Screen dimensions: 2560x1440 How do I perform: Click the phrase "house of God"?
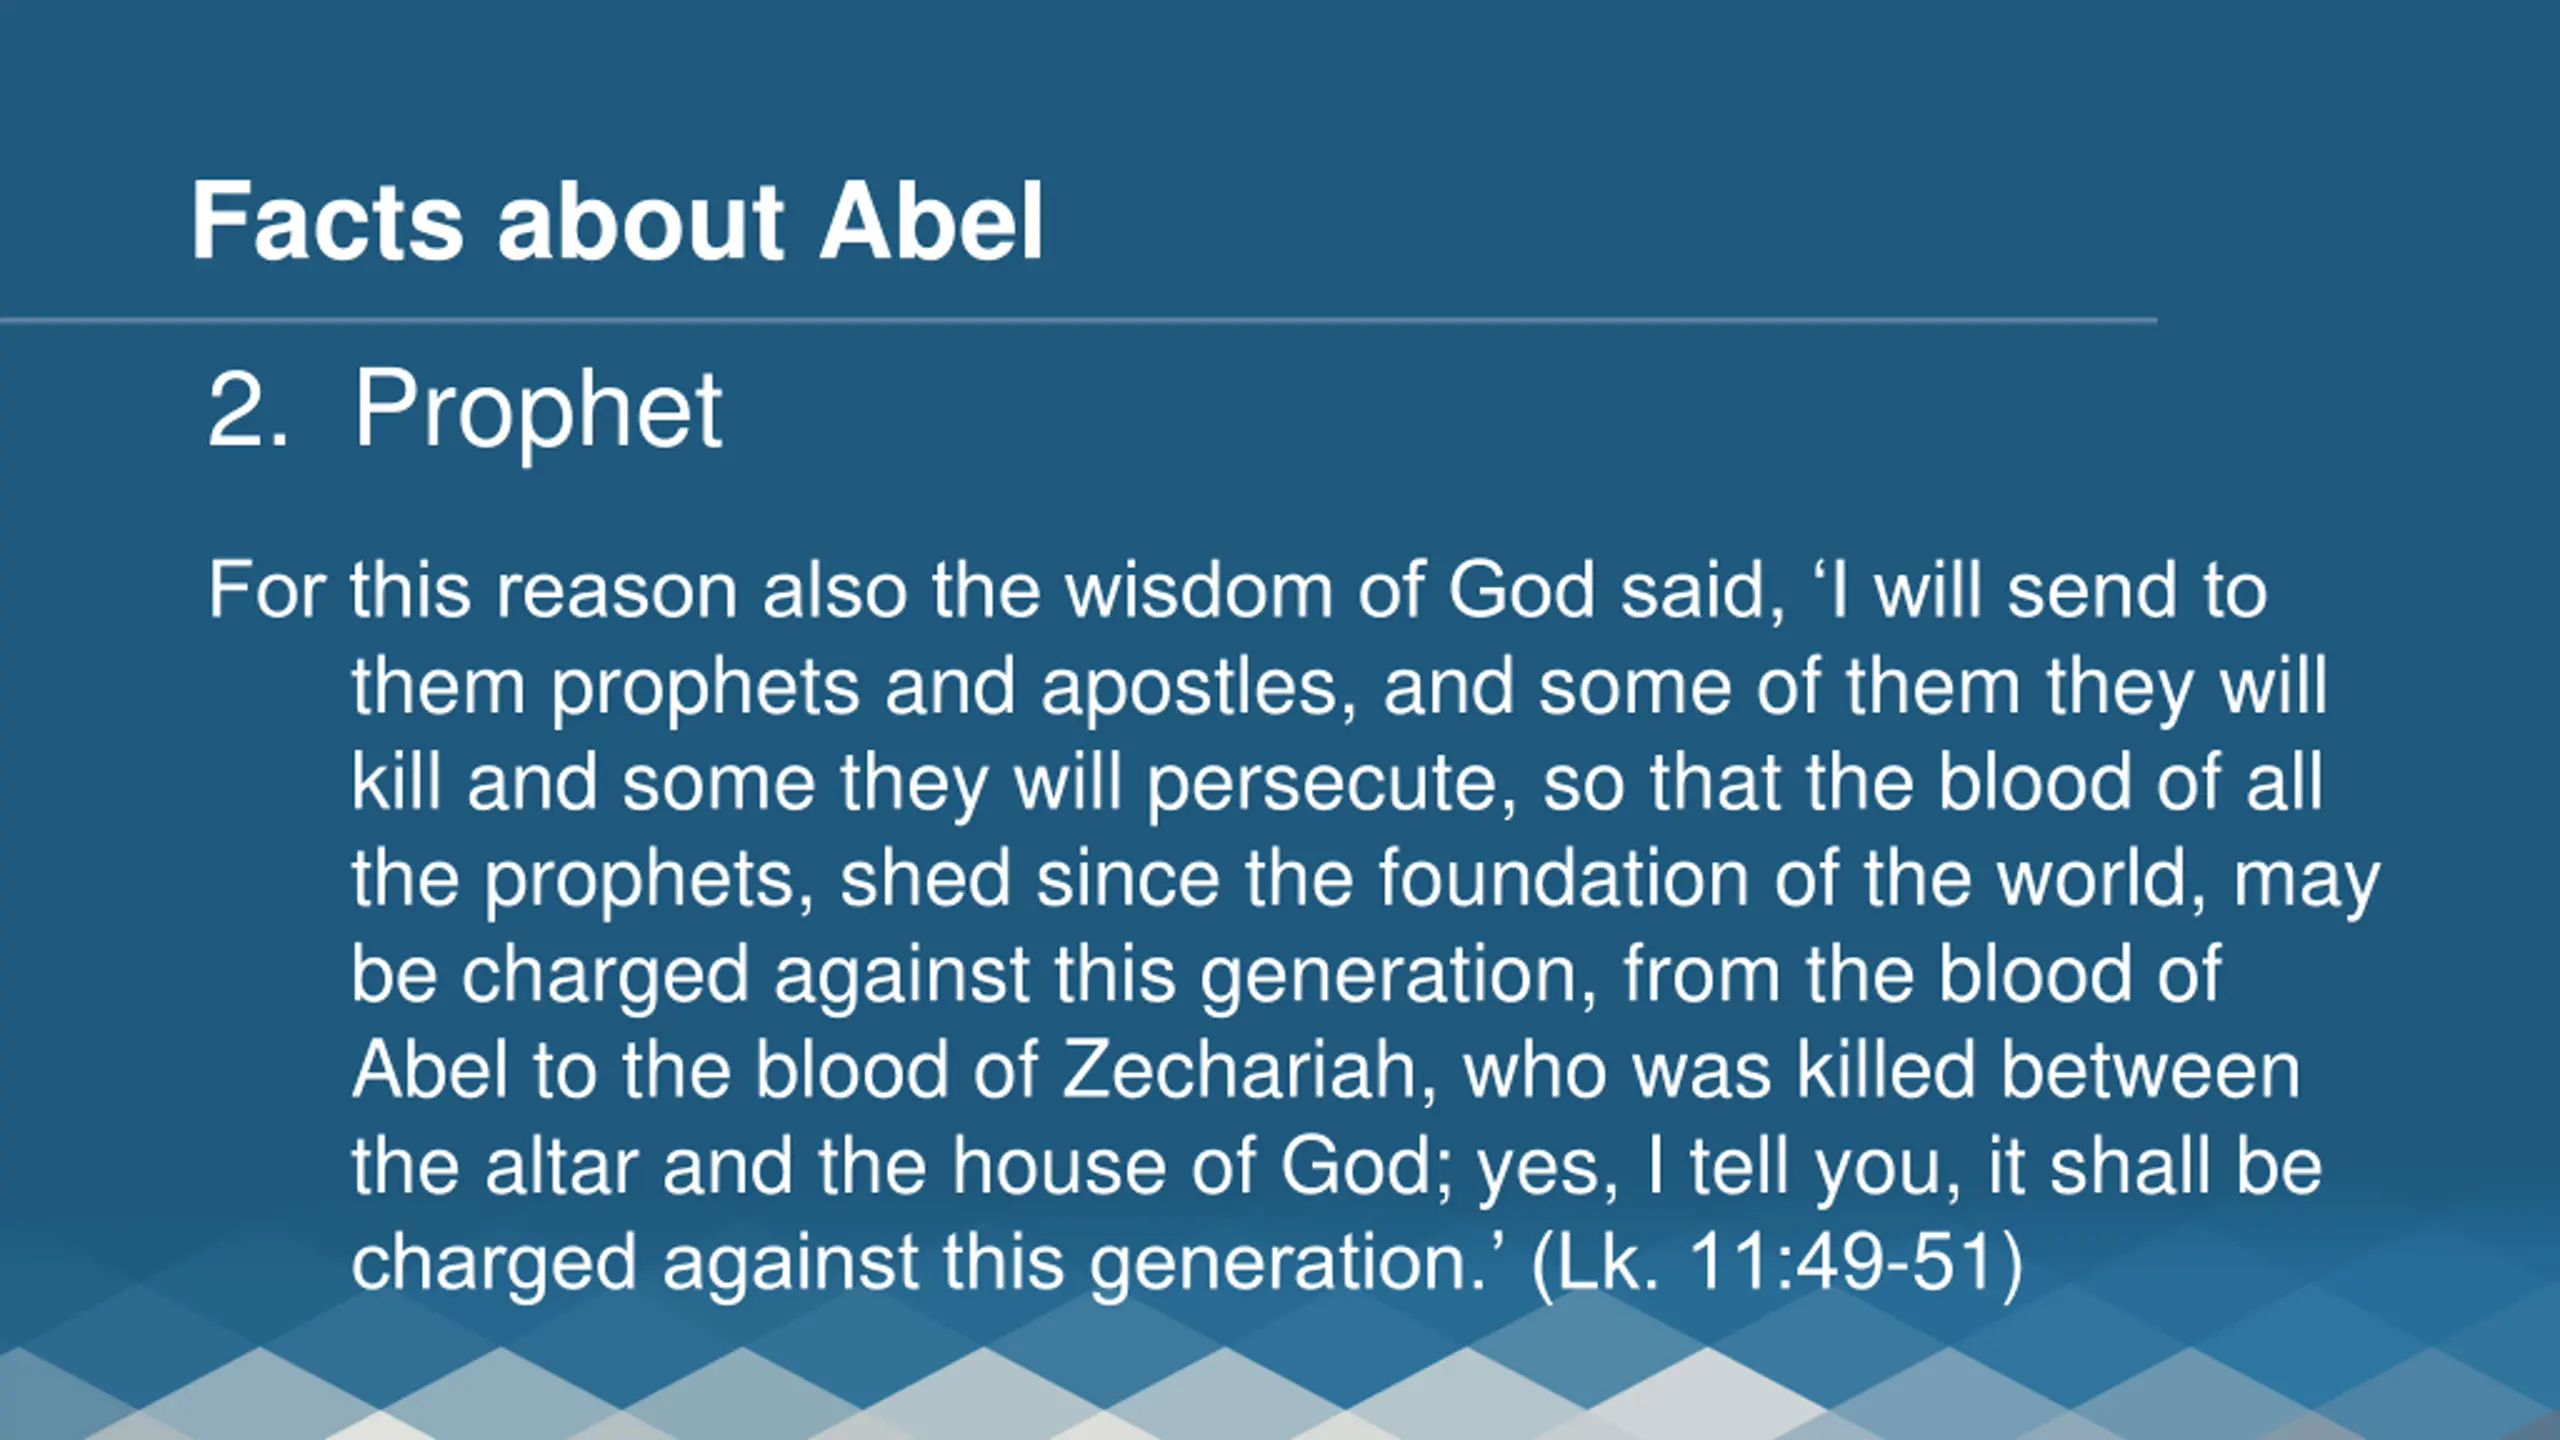tap(1191, 1166)
